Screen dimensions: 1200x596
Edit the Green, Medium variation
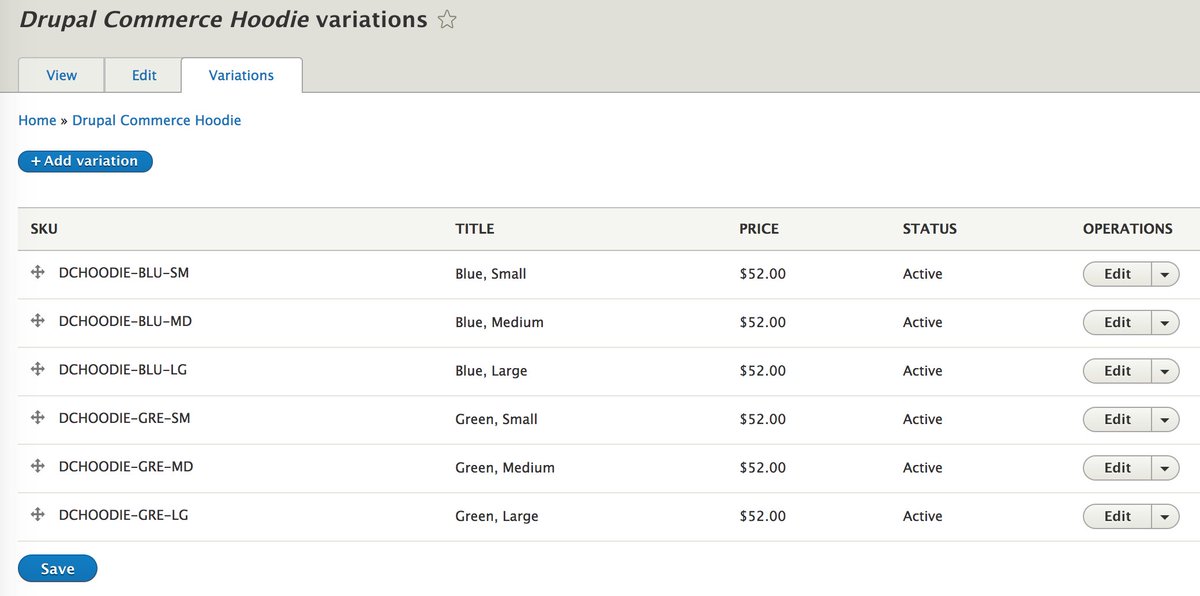pyautogui.click(x=1117, y=468)
